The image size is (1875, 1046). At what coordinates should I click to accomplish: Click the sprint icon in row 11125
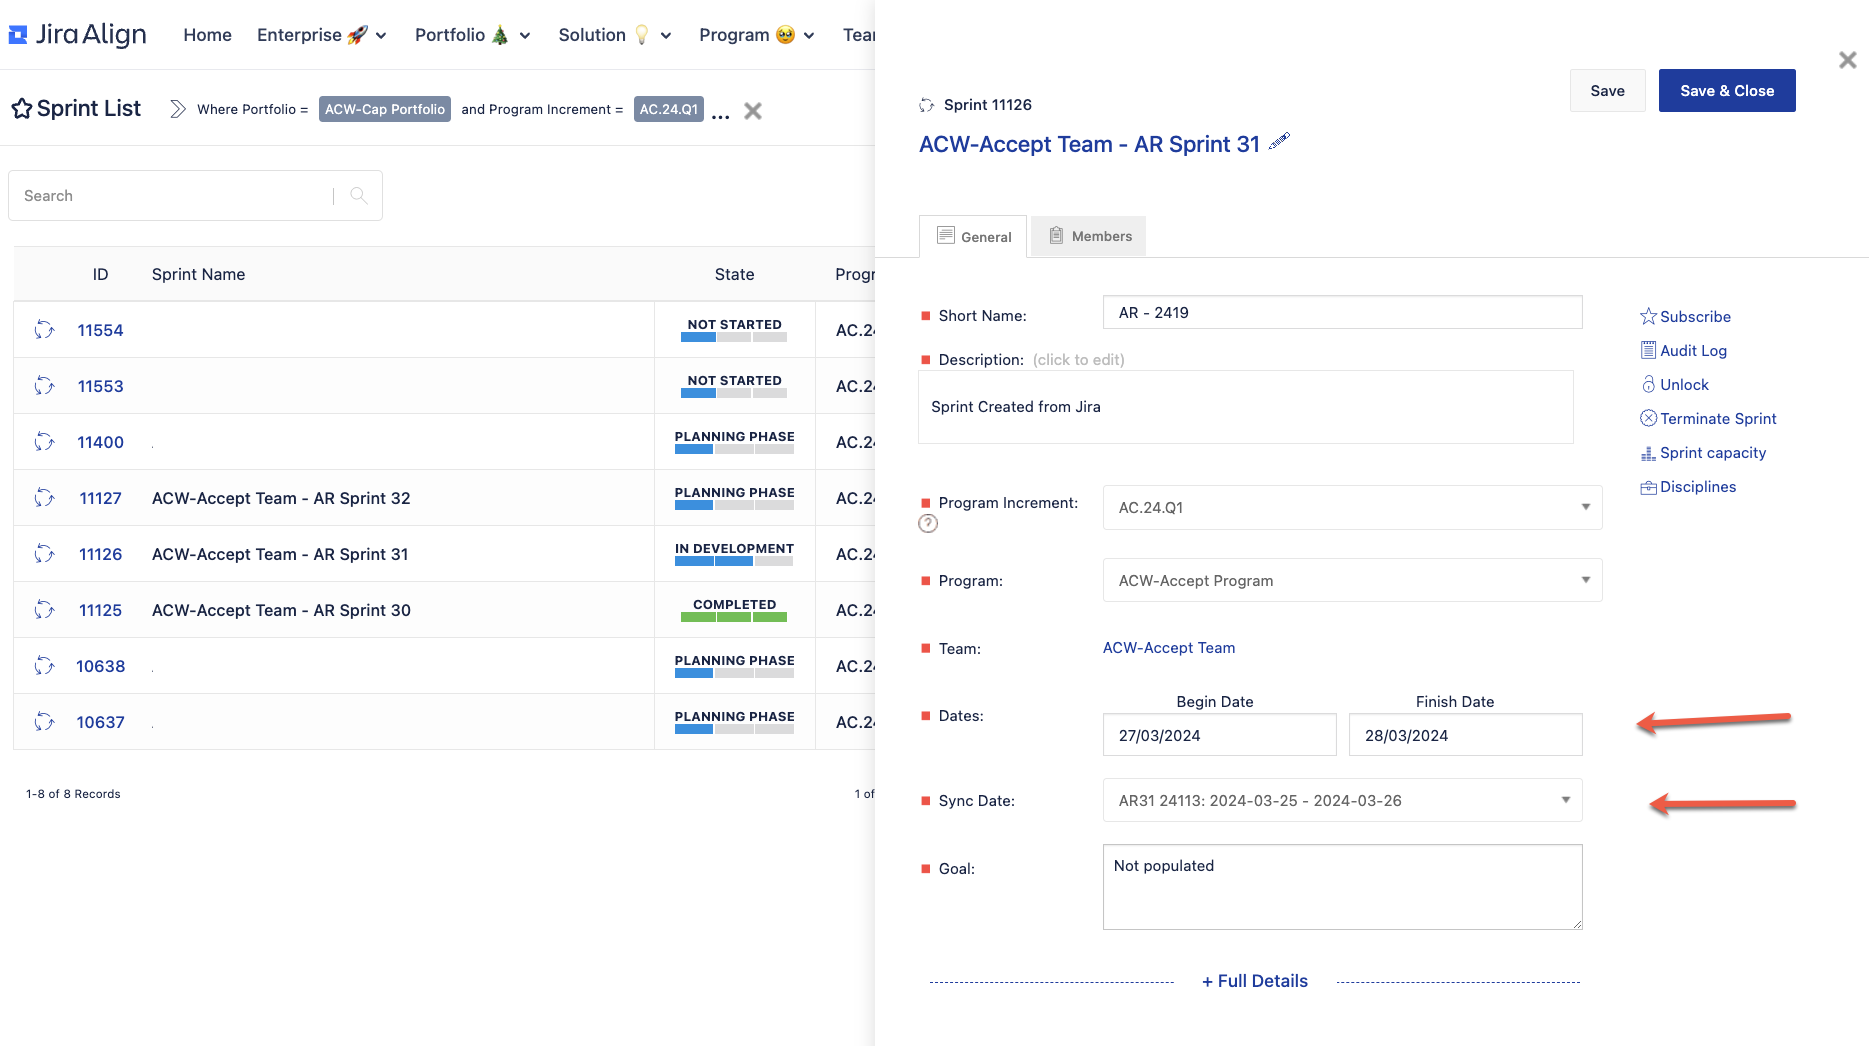click(44, 610)
